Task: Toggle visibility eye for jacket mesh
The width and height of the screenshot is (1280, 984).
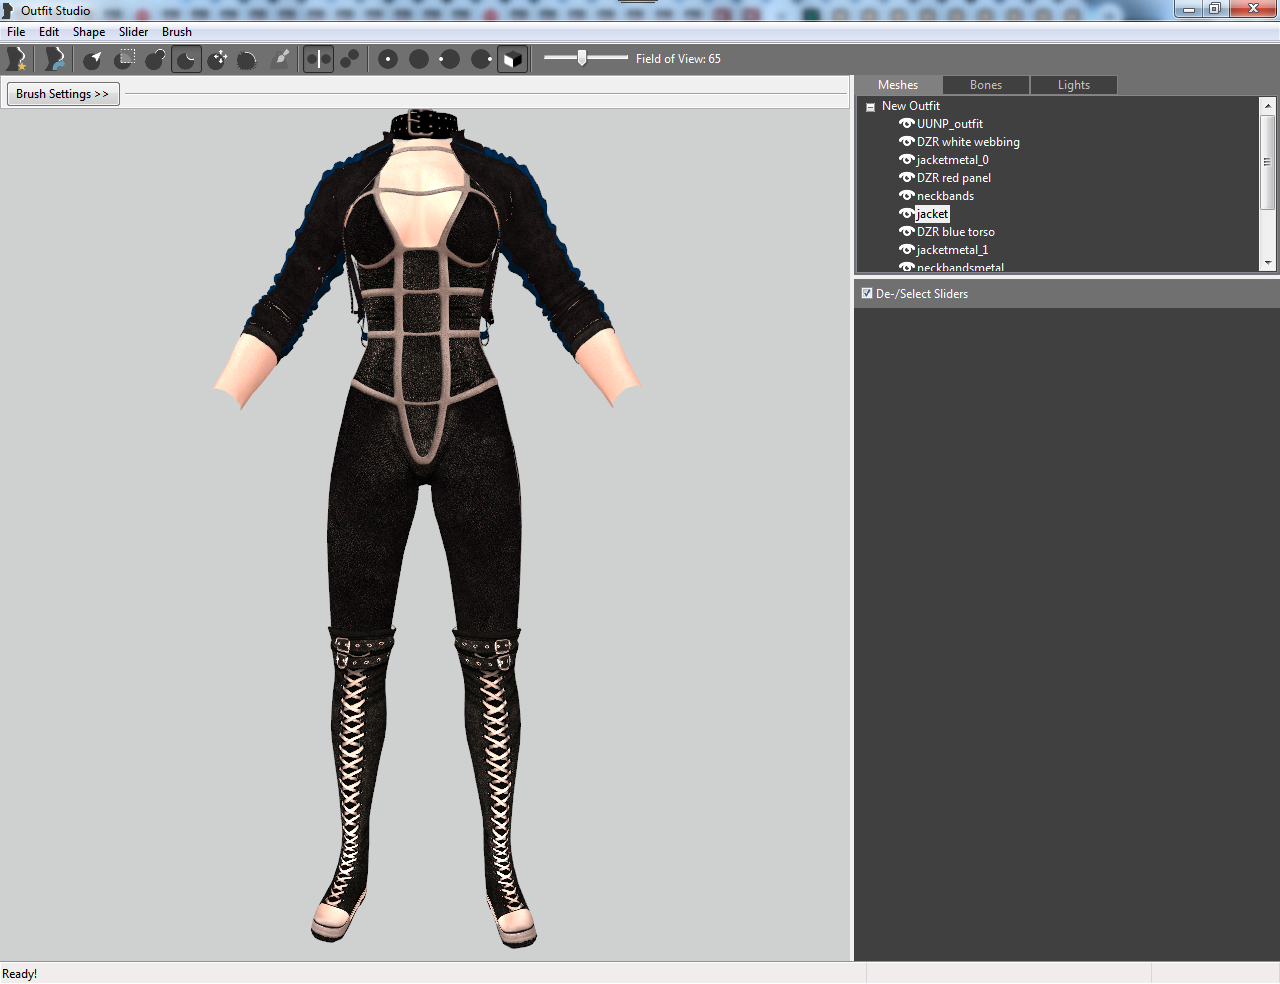Action: 907,214
